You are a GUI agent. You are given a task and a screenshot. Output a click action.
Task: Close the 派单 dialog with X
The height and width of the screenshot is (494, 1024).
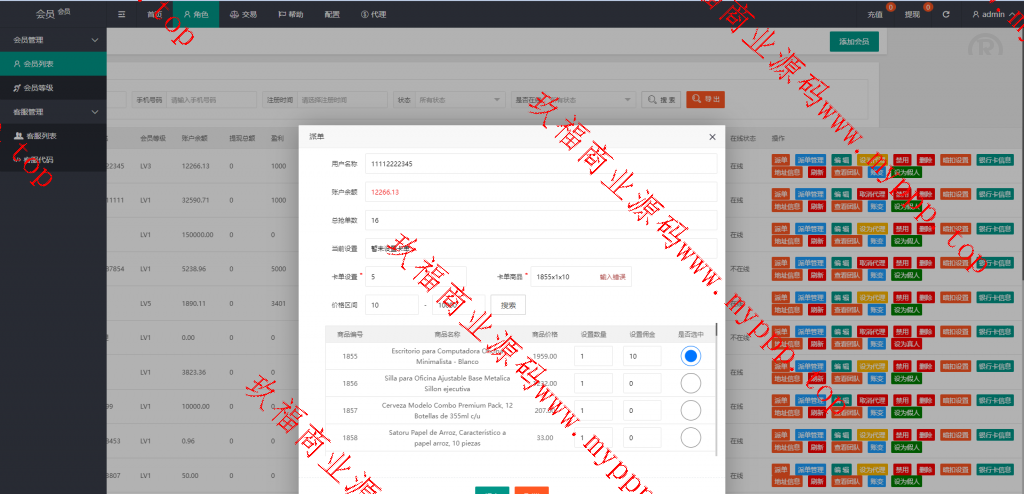point(712,137)
